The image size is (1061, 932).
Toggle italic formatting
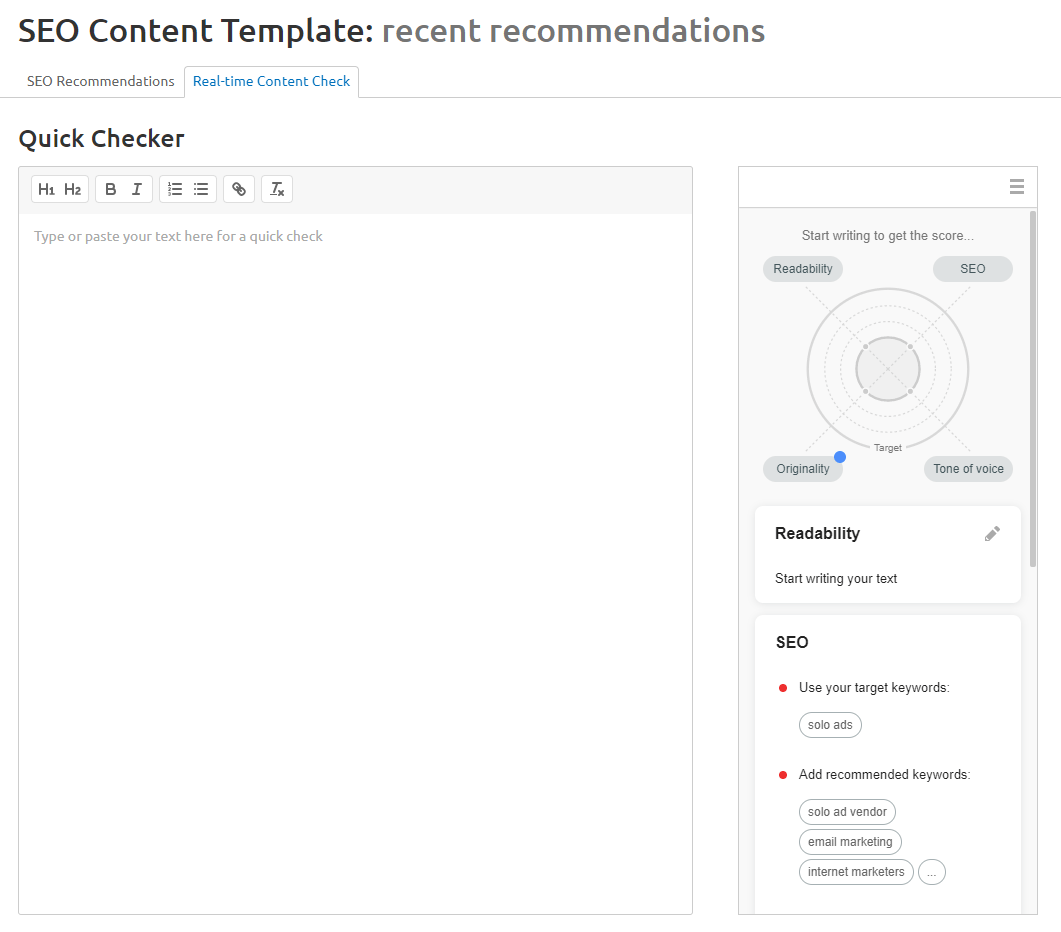click(x=137, y=190)
